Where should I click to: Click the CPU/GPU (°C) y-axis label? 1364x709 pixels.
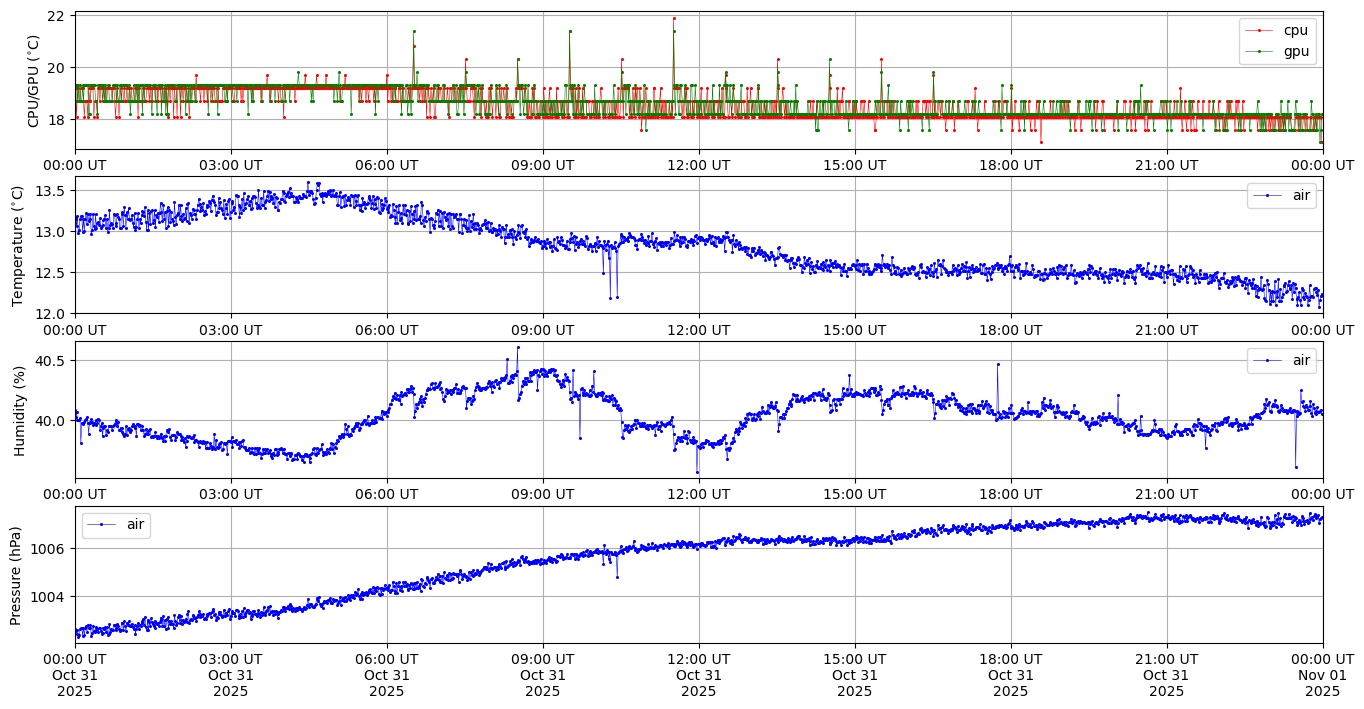click(x=33, y=81)
